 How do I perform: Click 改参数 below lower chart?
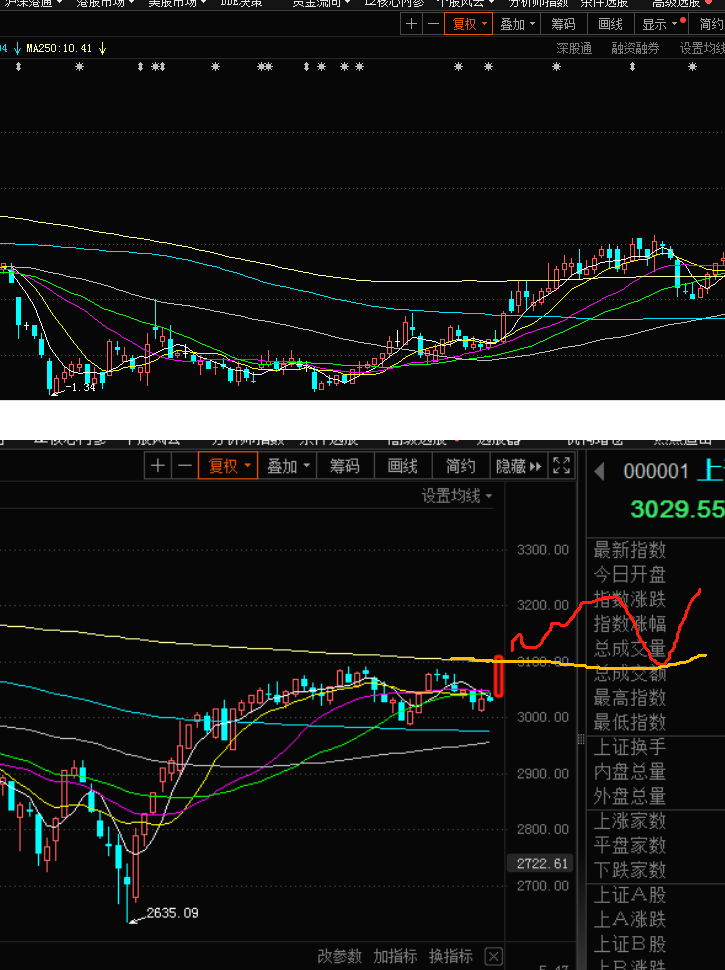click(x=340, y=956)
